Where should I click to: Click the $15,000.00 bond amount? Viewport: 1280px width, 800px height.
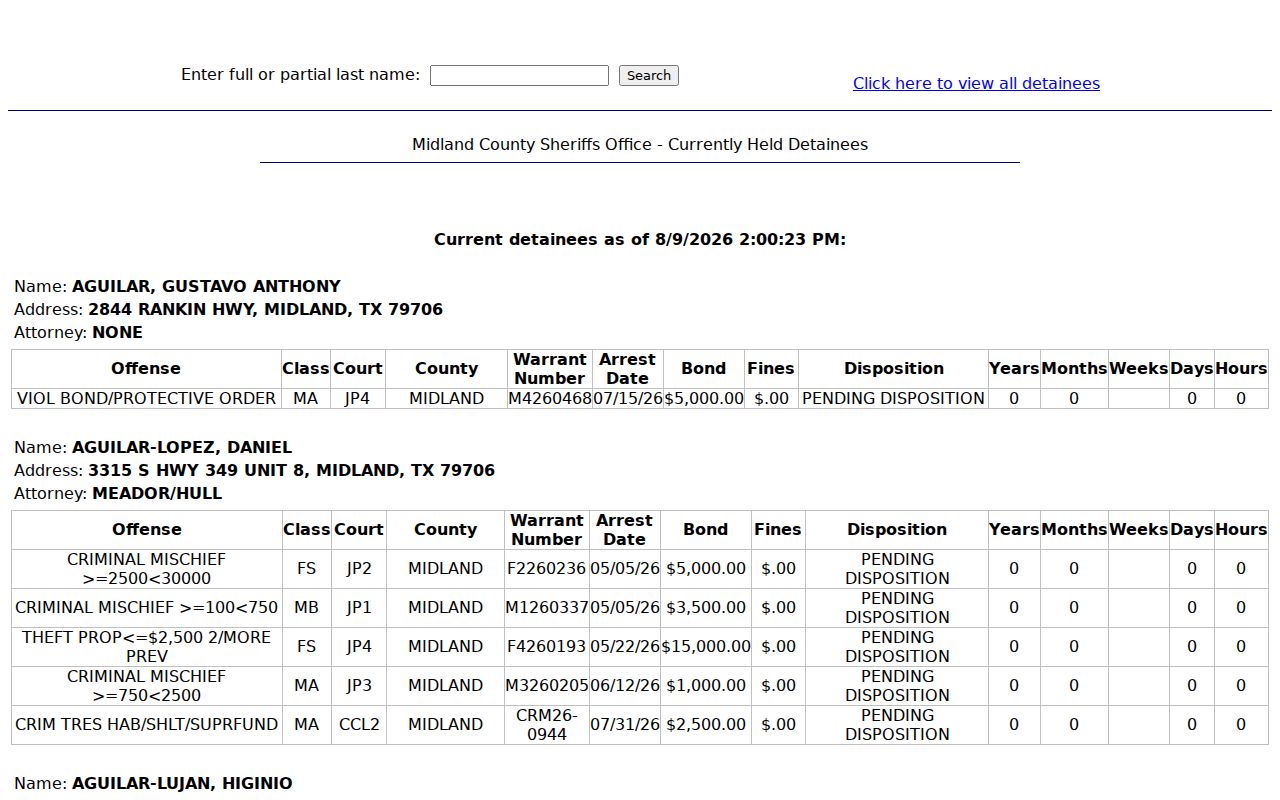[706, 646]
